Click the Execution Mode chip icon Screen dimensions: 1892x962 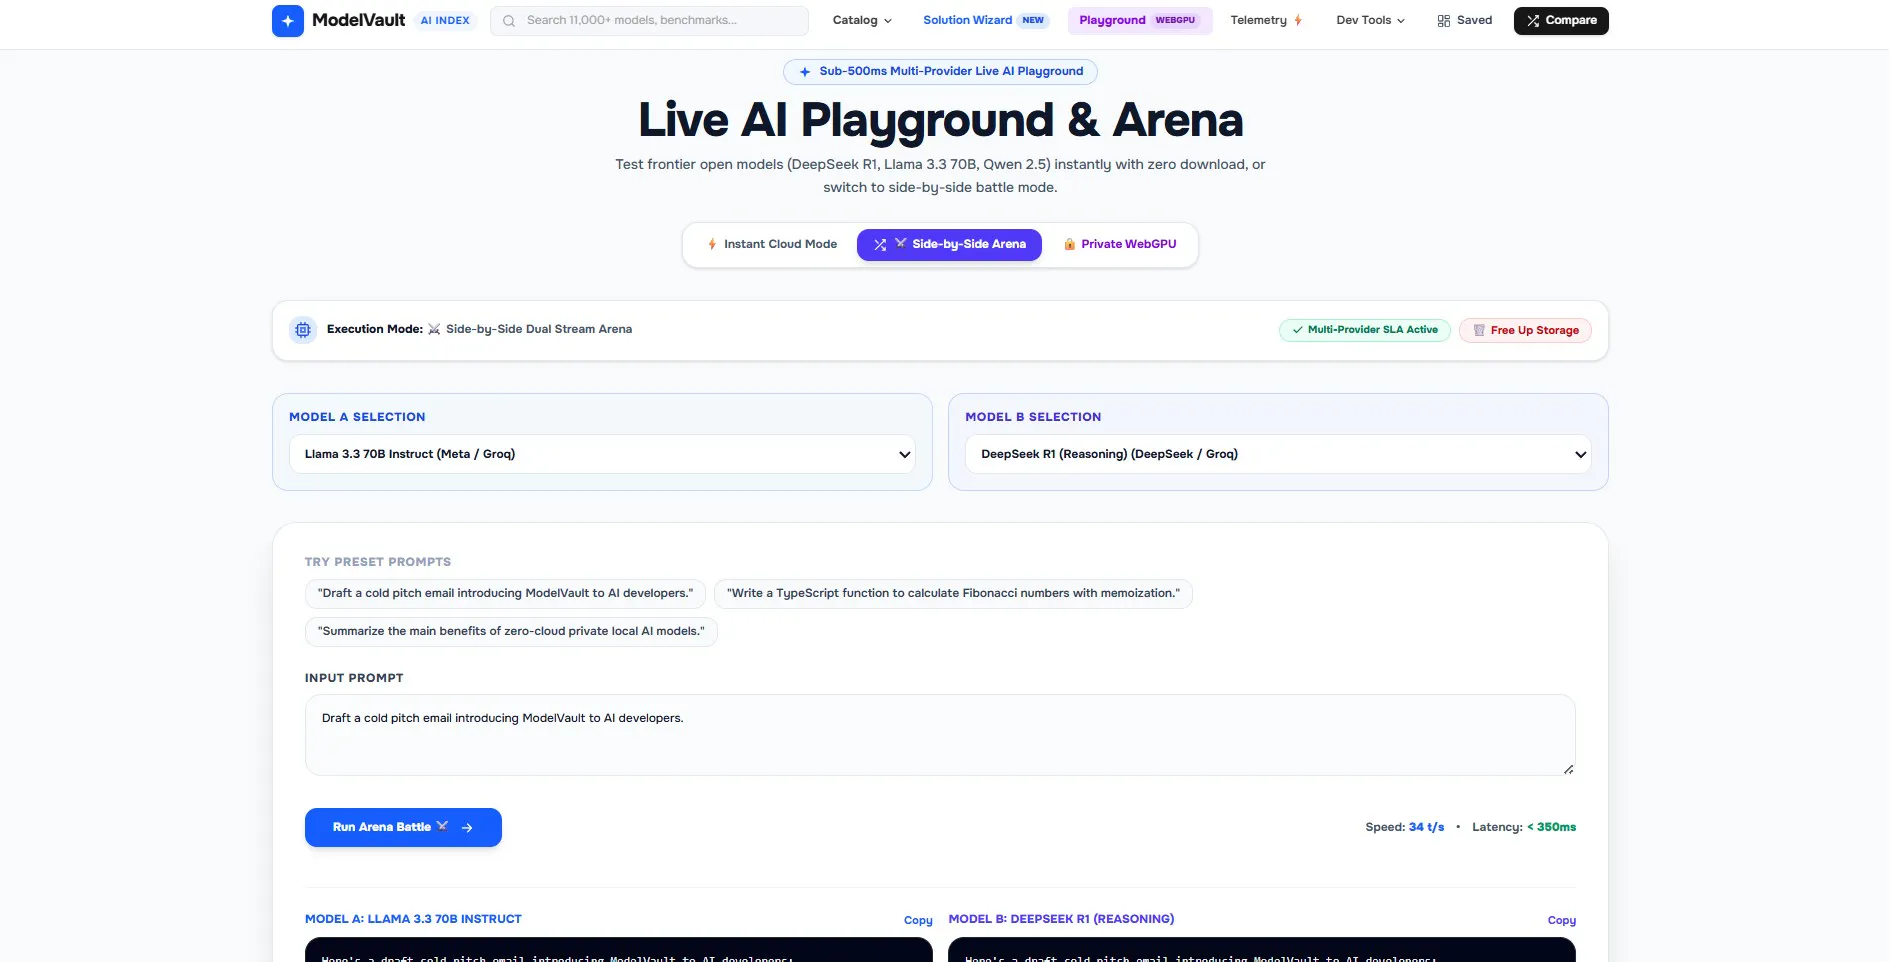tap(303, 330)
